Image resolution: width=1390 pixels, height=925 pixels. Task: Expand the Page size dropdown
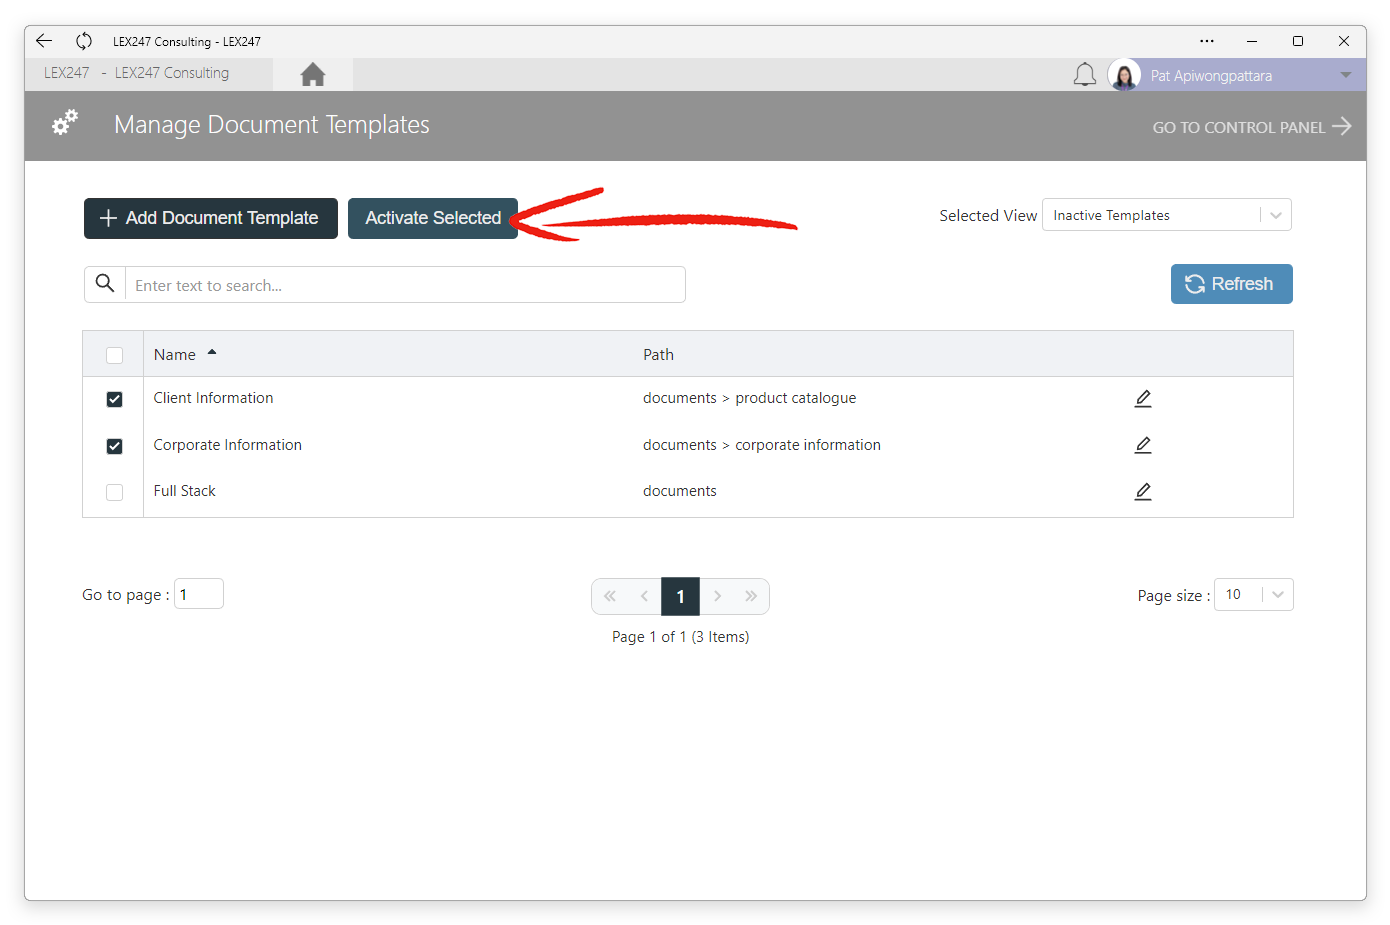(1253, 595)
